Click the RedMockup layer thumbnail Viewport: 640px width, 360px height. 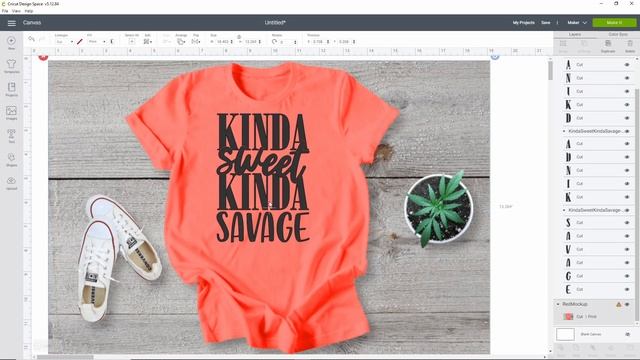tap(568, 317)
